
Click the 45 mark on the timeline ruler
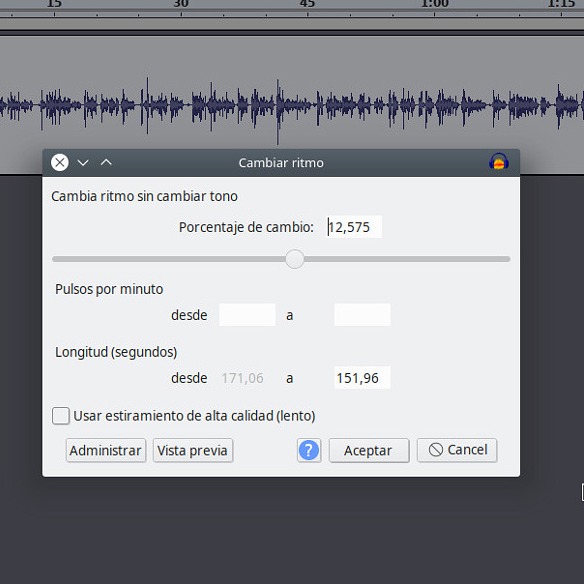[307, 4]
